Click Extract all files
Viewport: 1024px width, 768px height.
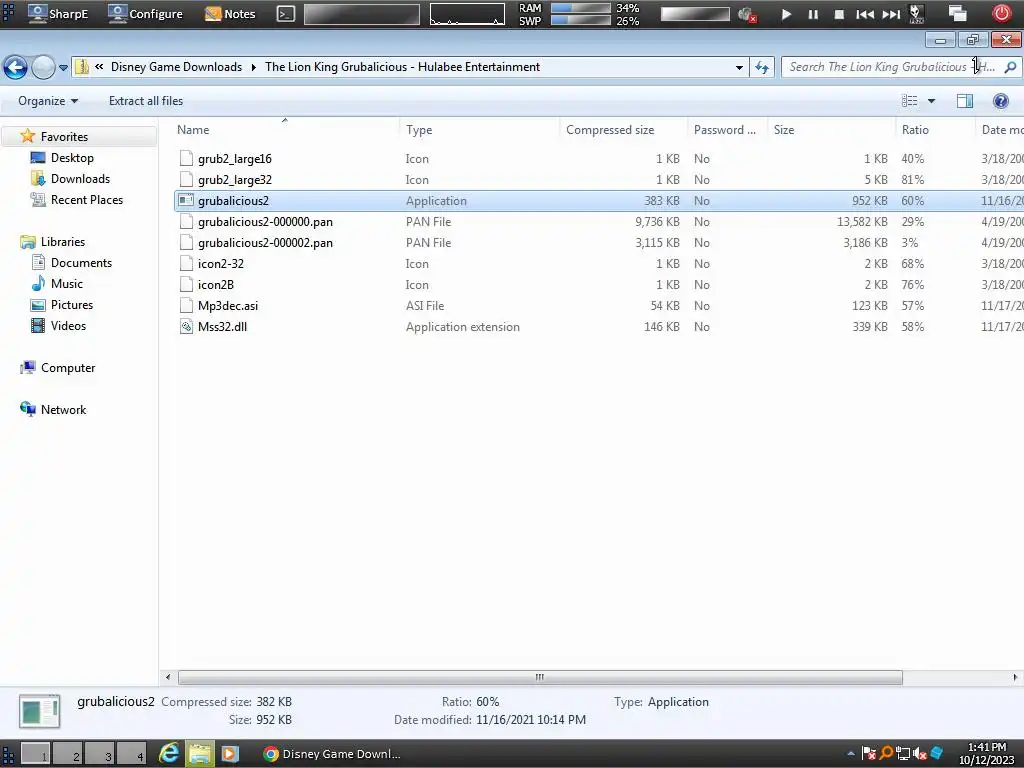[x=146, y=101]
